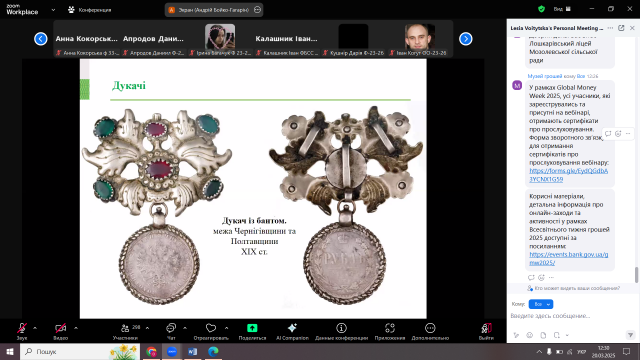This screenshot has width=640, height=360.
Task: Open Microsoft Edge from the taskbar
Action: pos(213,351)
